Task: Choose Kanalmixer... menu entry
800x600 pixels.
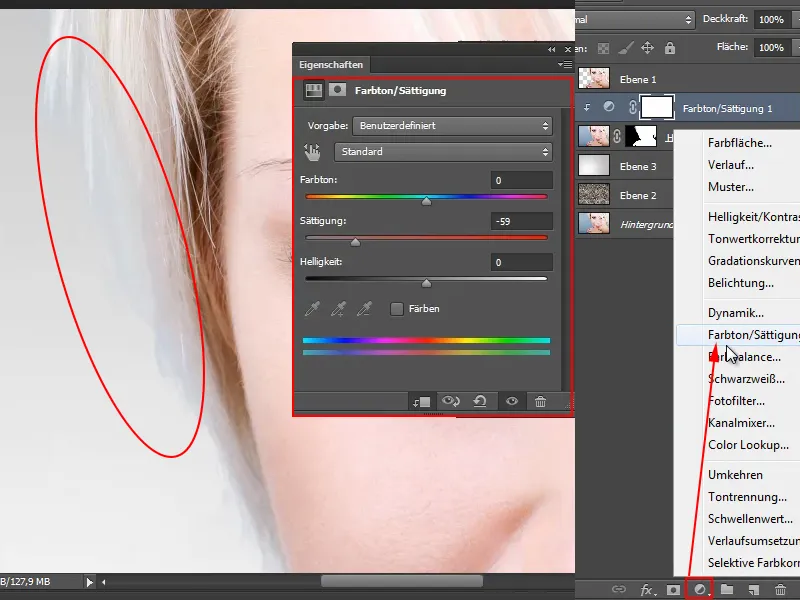Action: tap(741, 422)
